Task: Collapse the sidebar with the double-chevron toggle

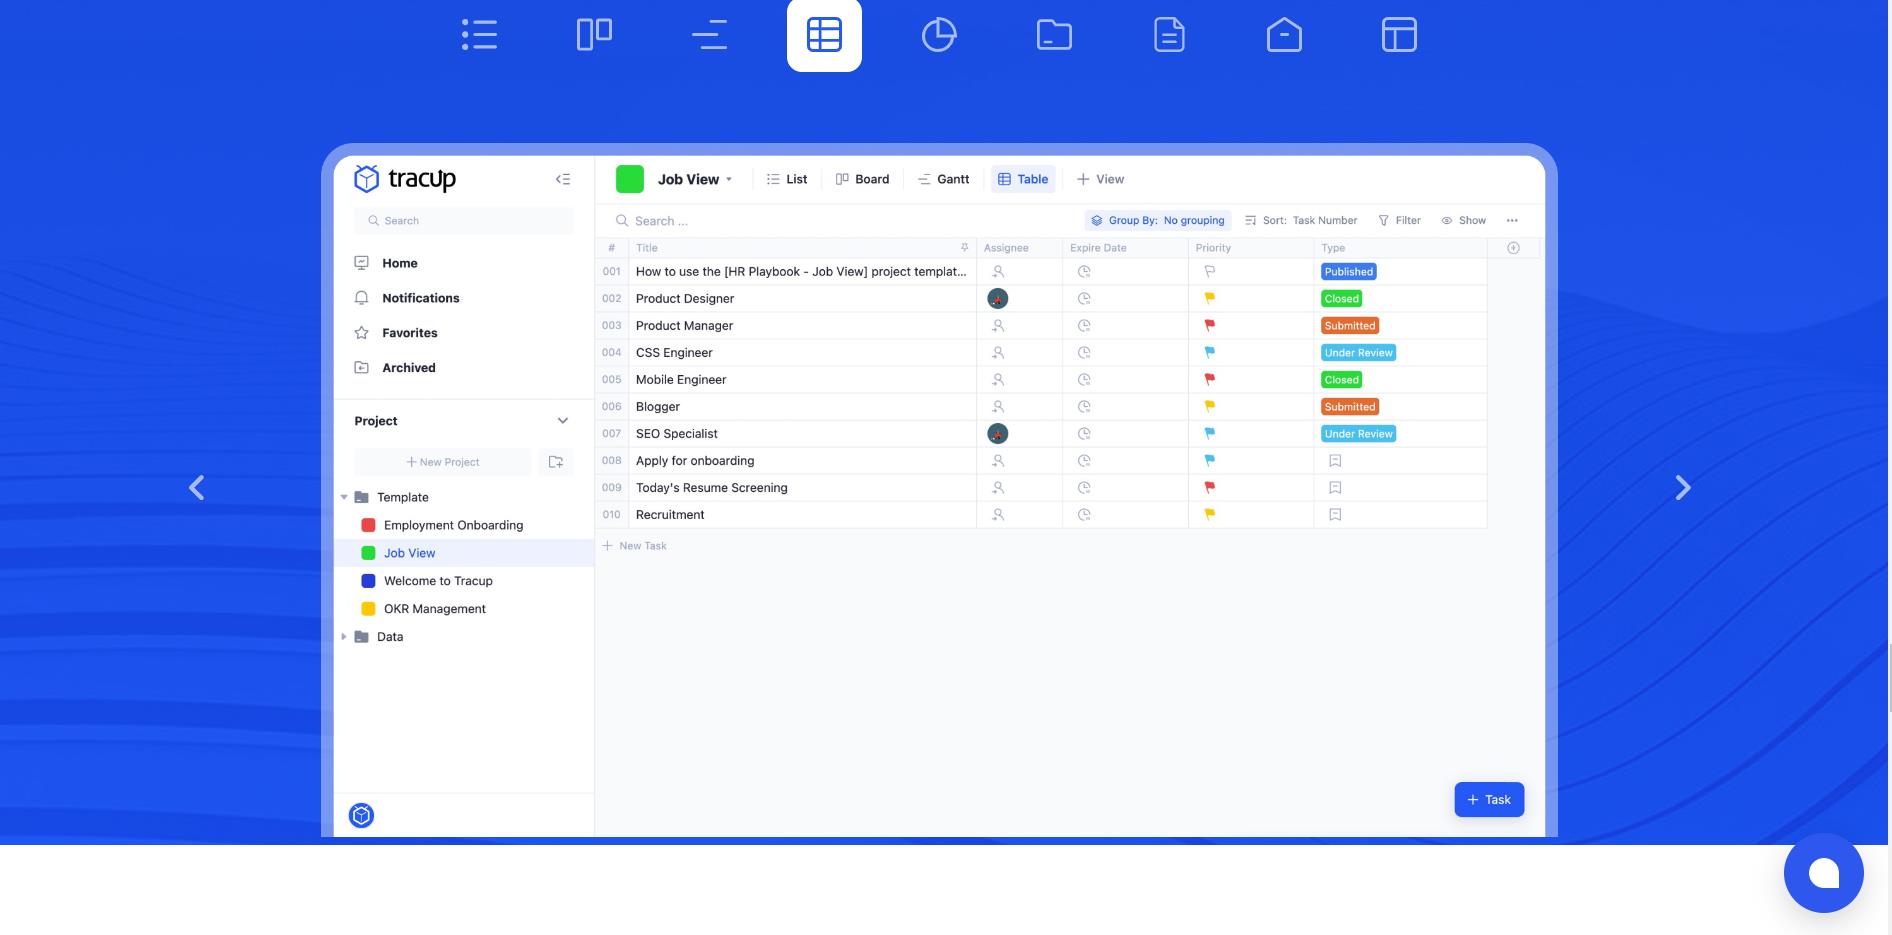Action: click(563, 178)
